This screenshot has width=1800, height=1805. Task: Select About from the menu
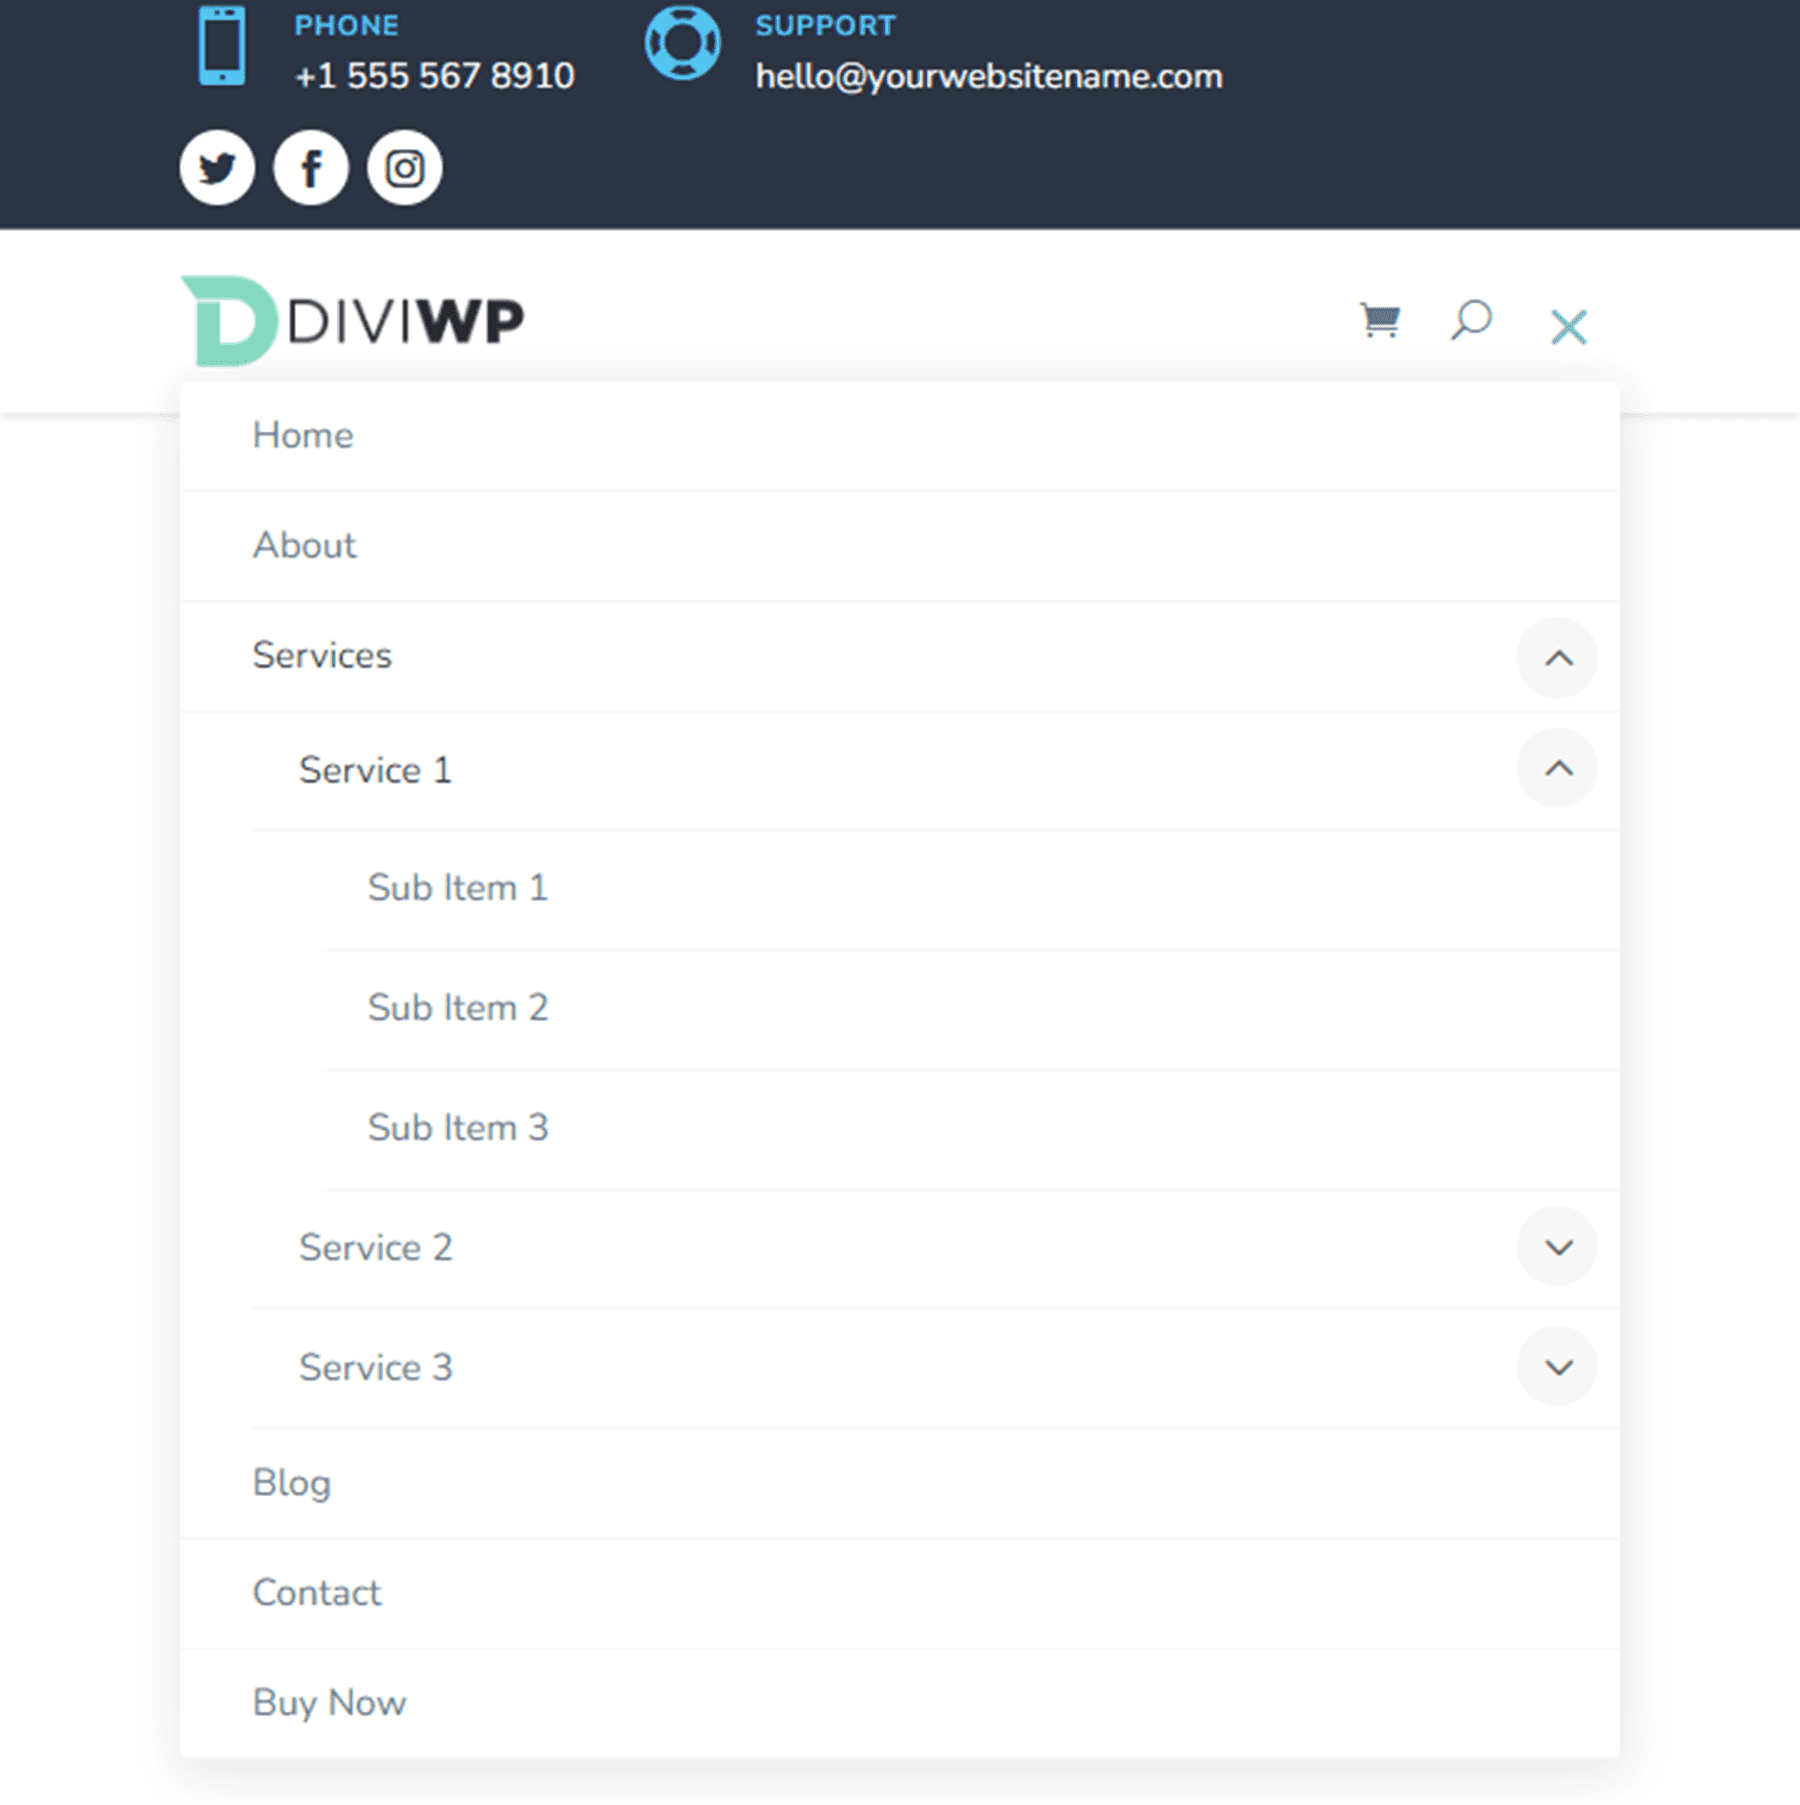click(304, 546)
